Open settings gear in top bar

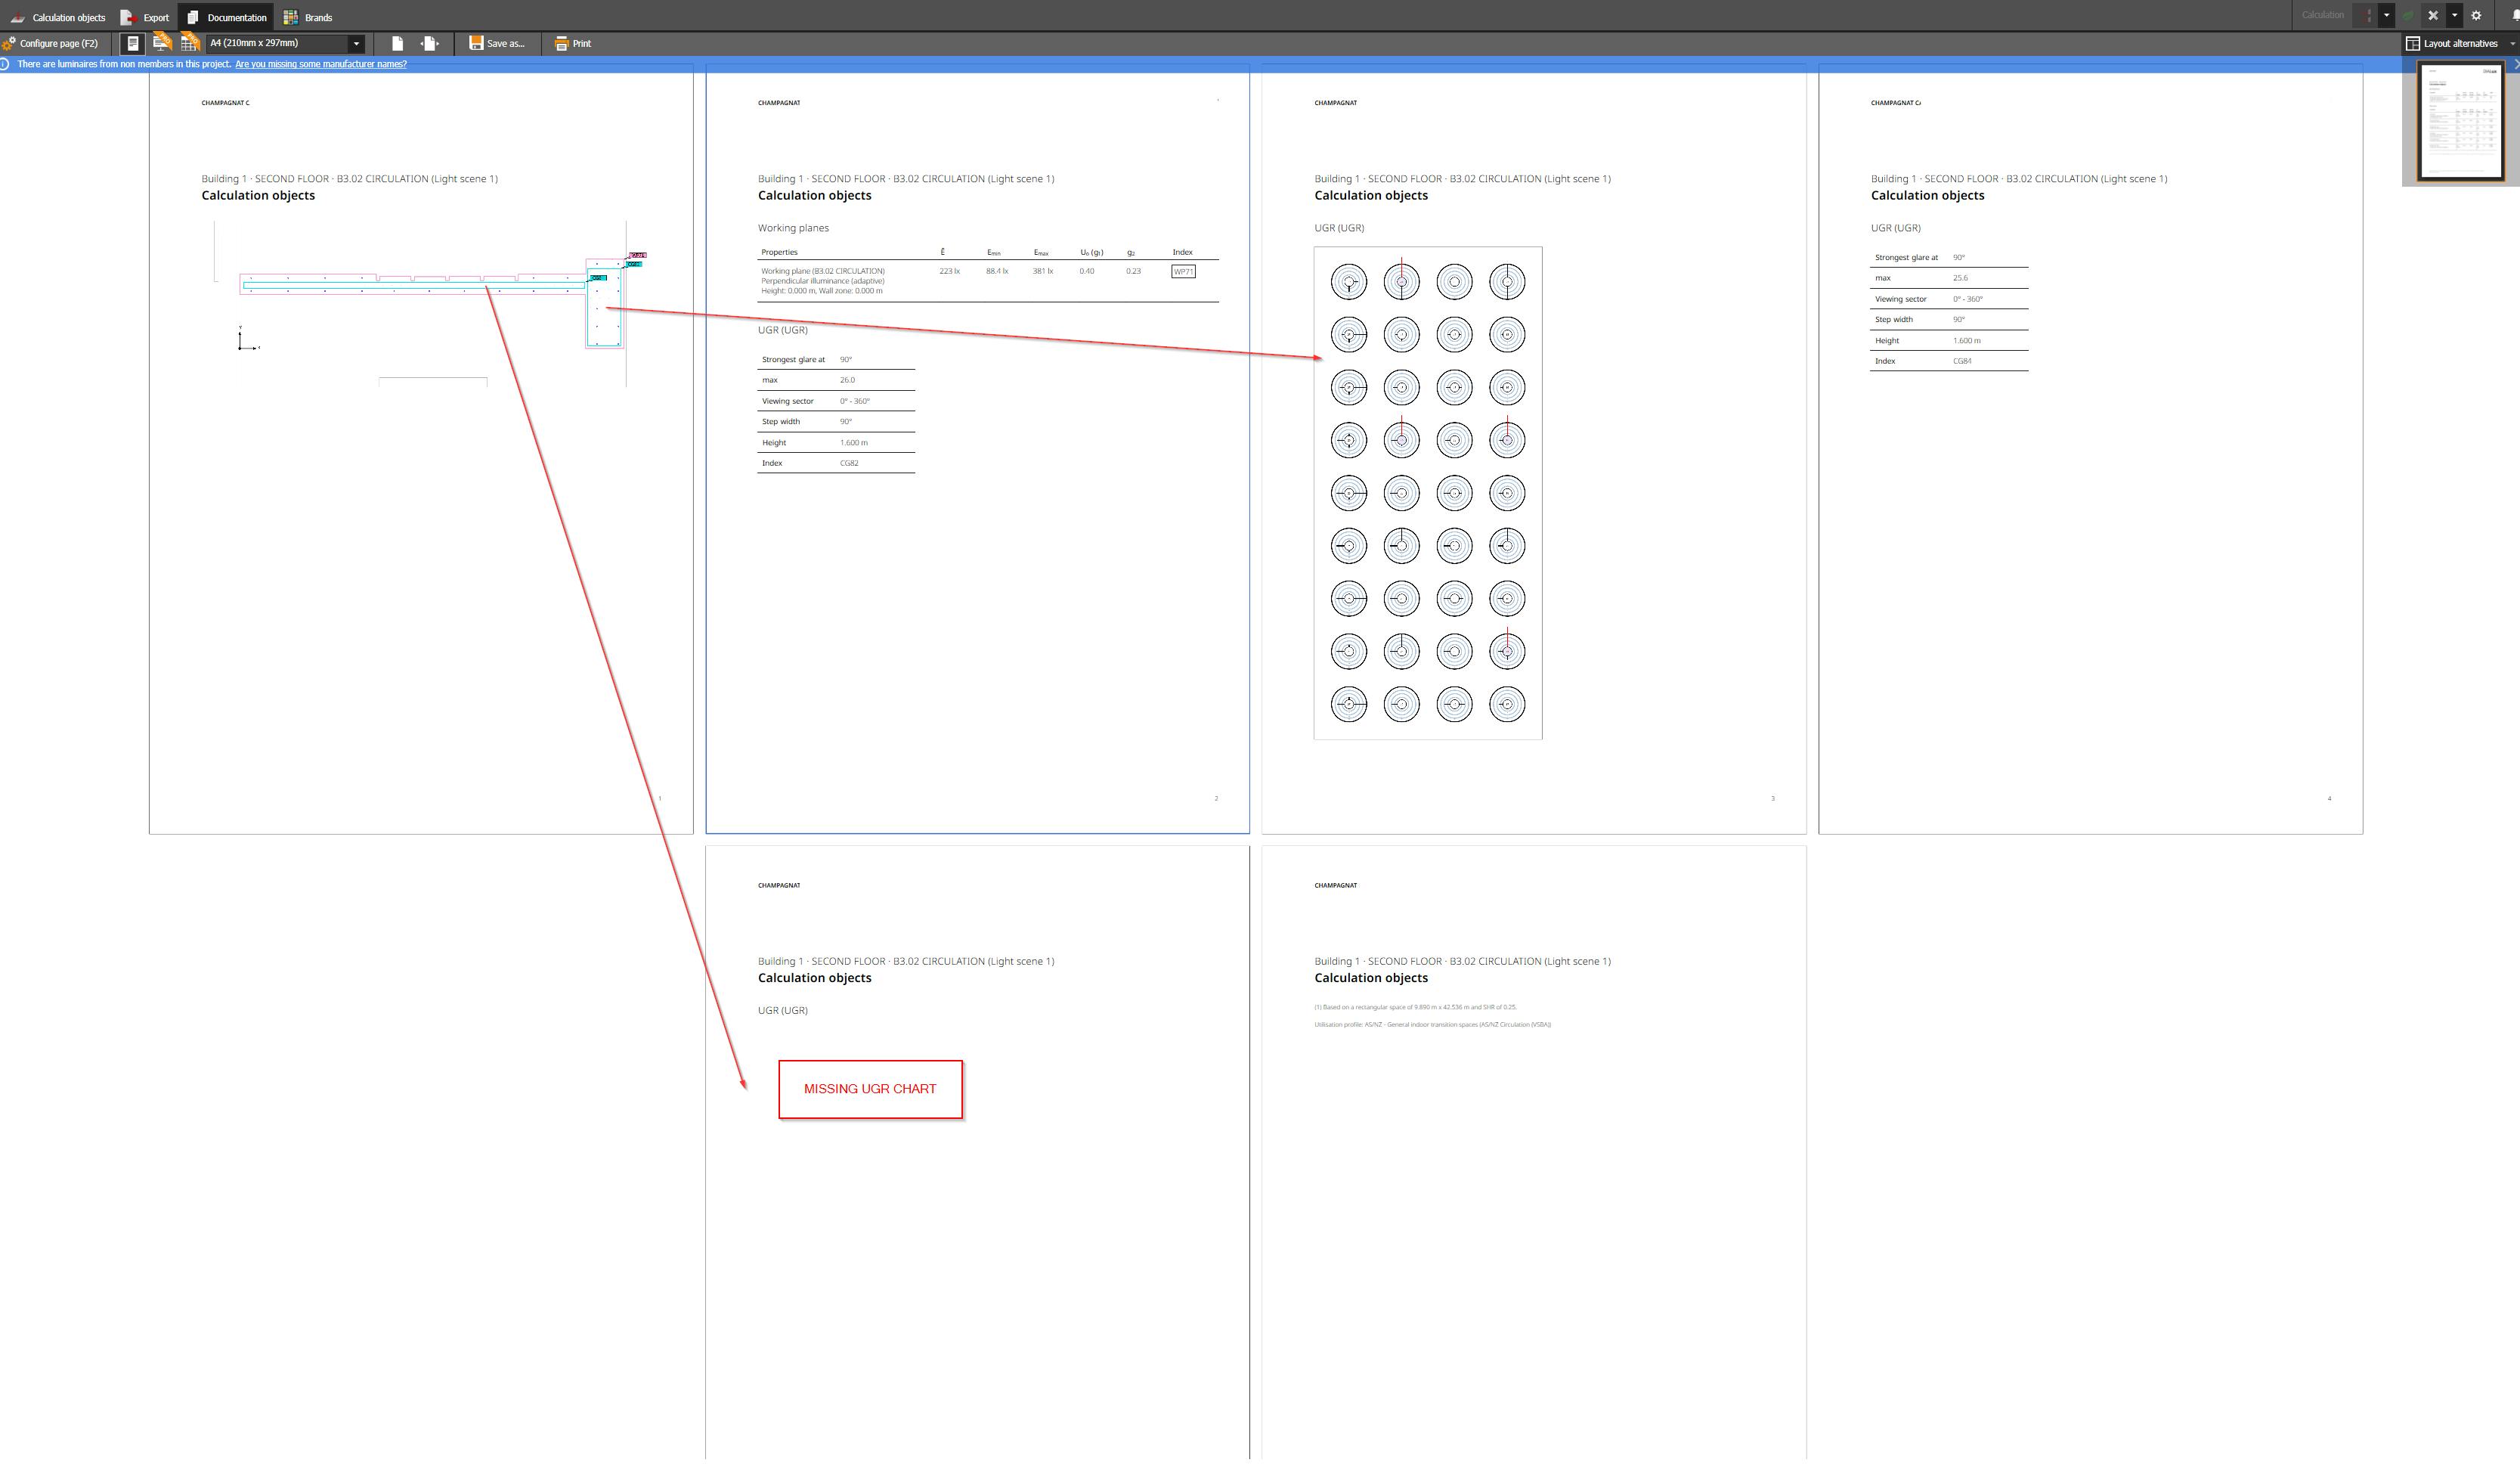point(2476,15)
